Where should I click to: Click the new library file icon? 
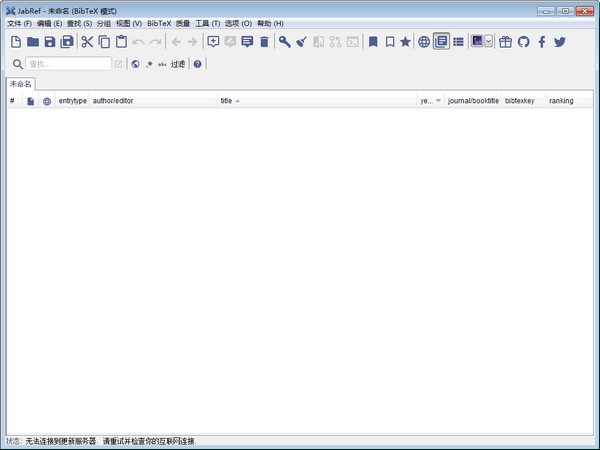[x=15, y=42]
